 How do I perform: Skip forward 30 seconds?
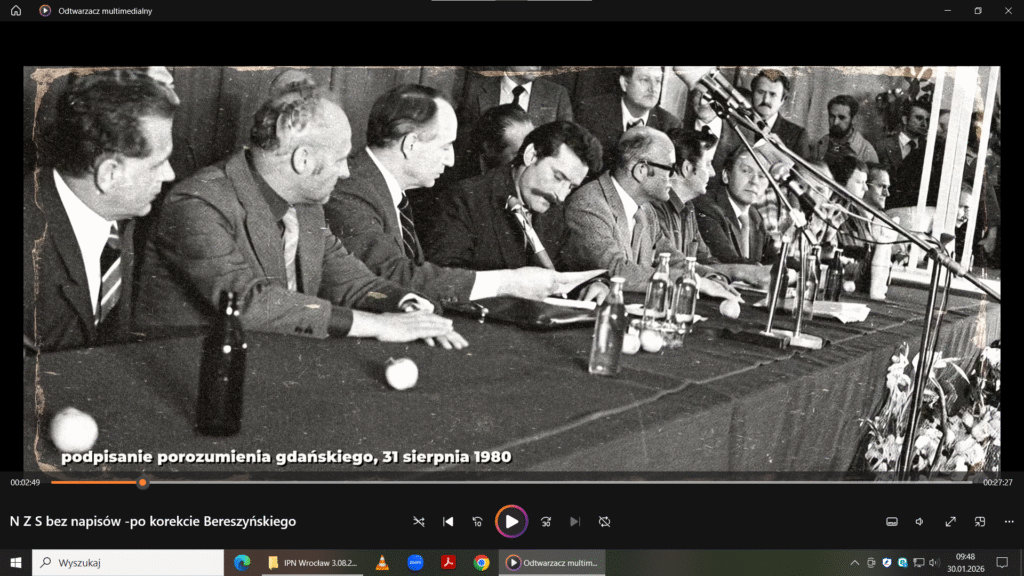(546, 522)
